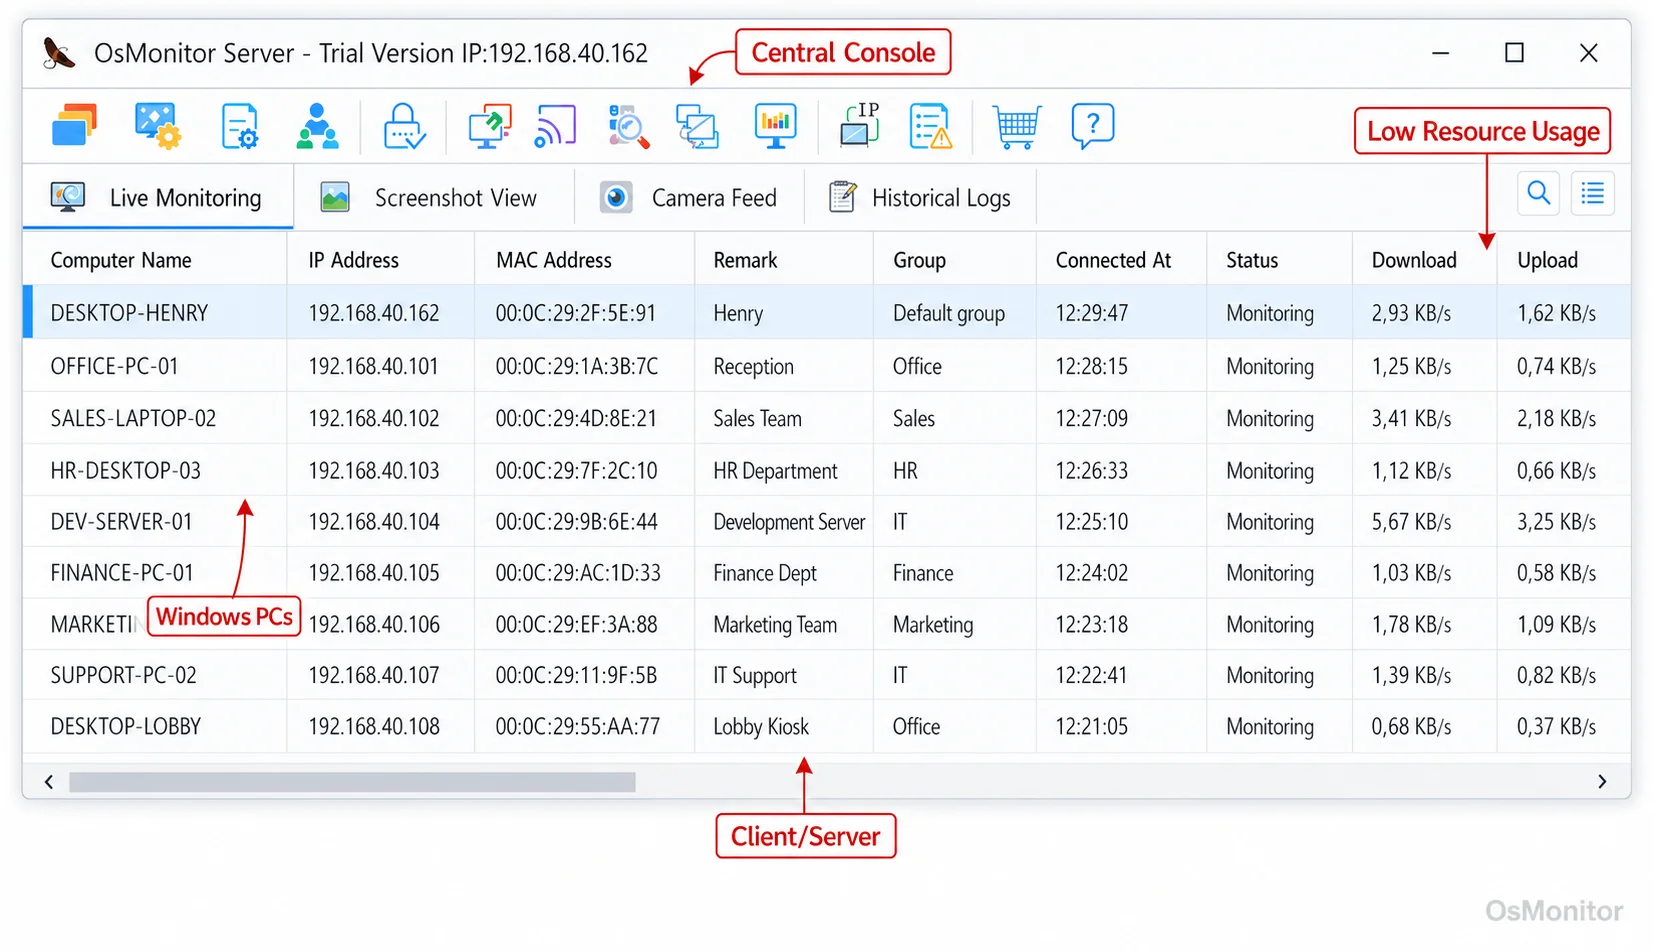Click the remote screen share monitor icon
This screenshot has width=1654, height=951.
pyautogui.click(x=489, y=126)
